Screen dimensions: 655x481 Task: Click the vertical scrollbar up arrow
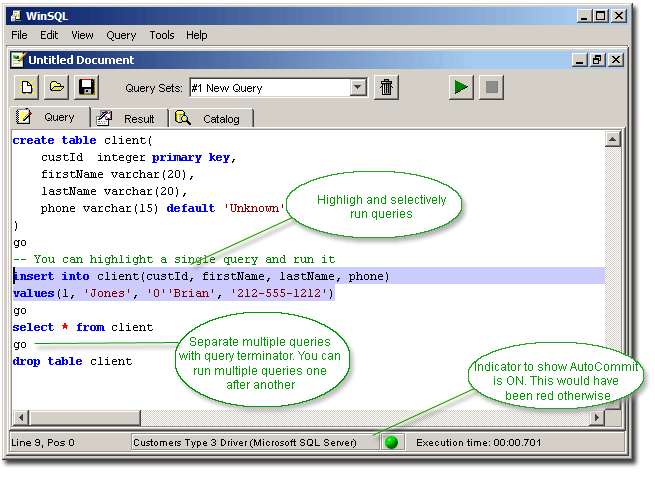pos(612,139)
